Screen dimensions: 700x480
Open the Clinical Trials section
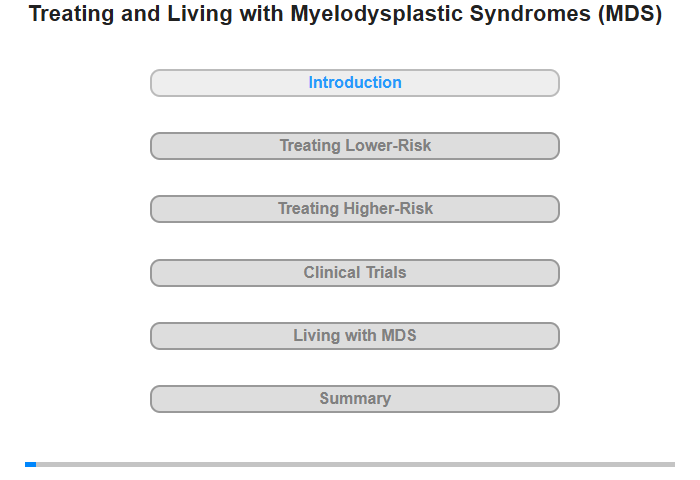tap(355, 273)
